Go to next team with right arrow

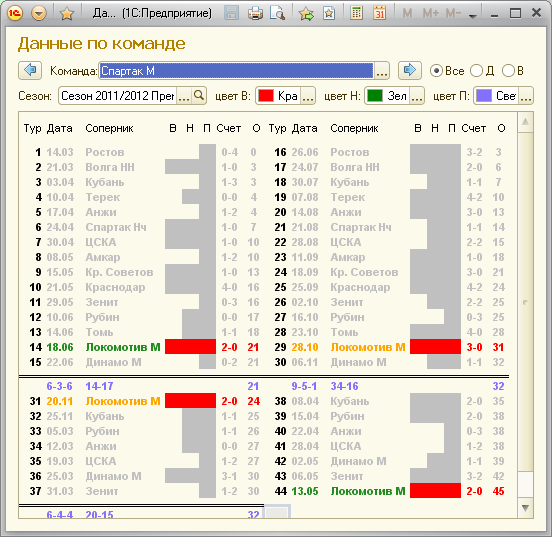click(x=409, y=70)
